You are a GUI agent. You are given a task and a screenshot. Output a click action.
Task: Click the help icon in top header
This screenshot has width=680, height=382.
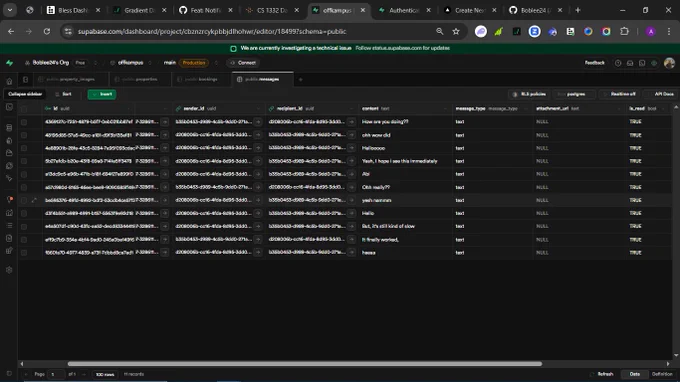tap(618, 63)
